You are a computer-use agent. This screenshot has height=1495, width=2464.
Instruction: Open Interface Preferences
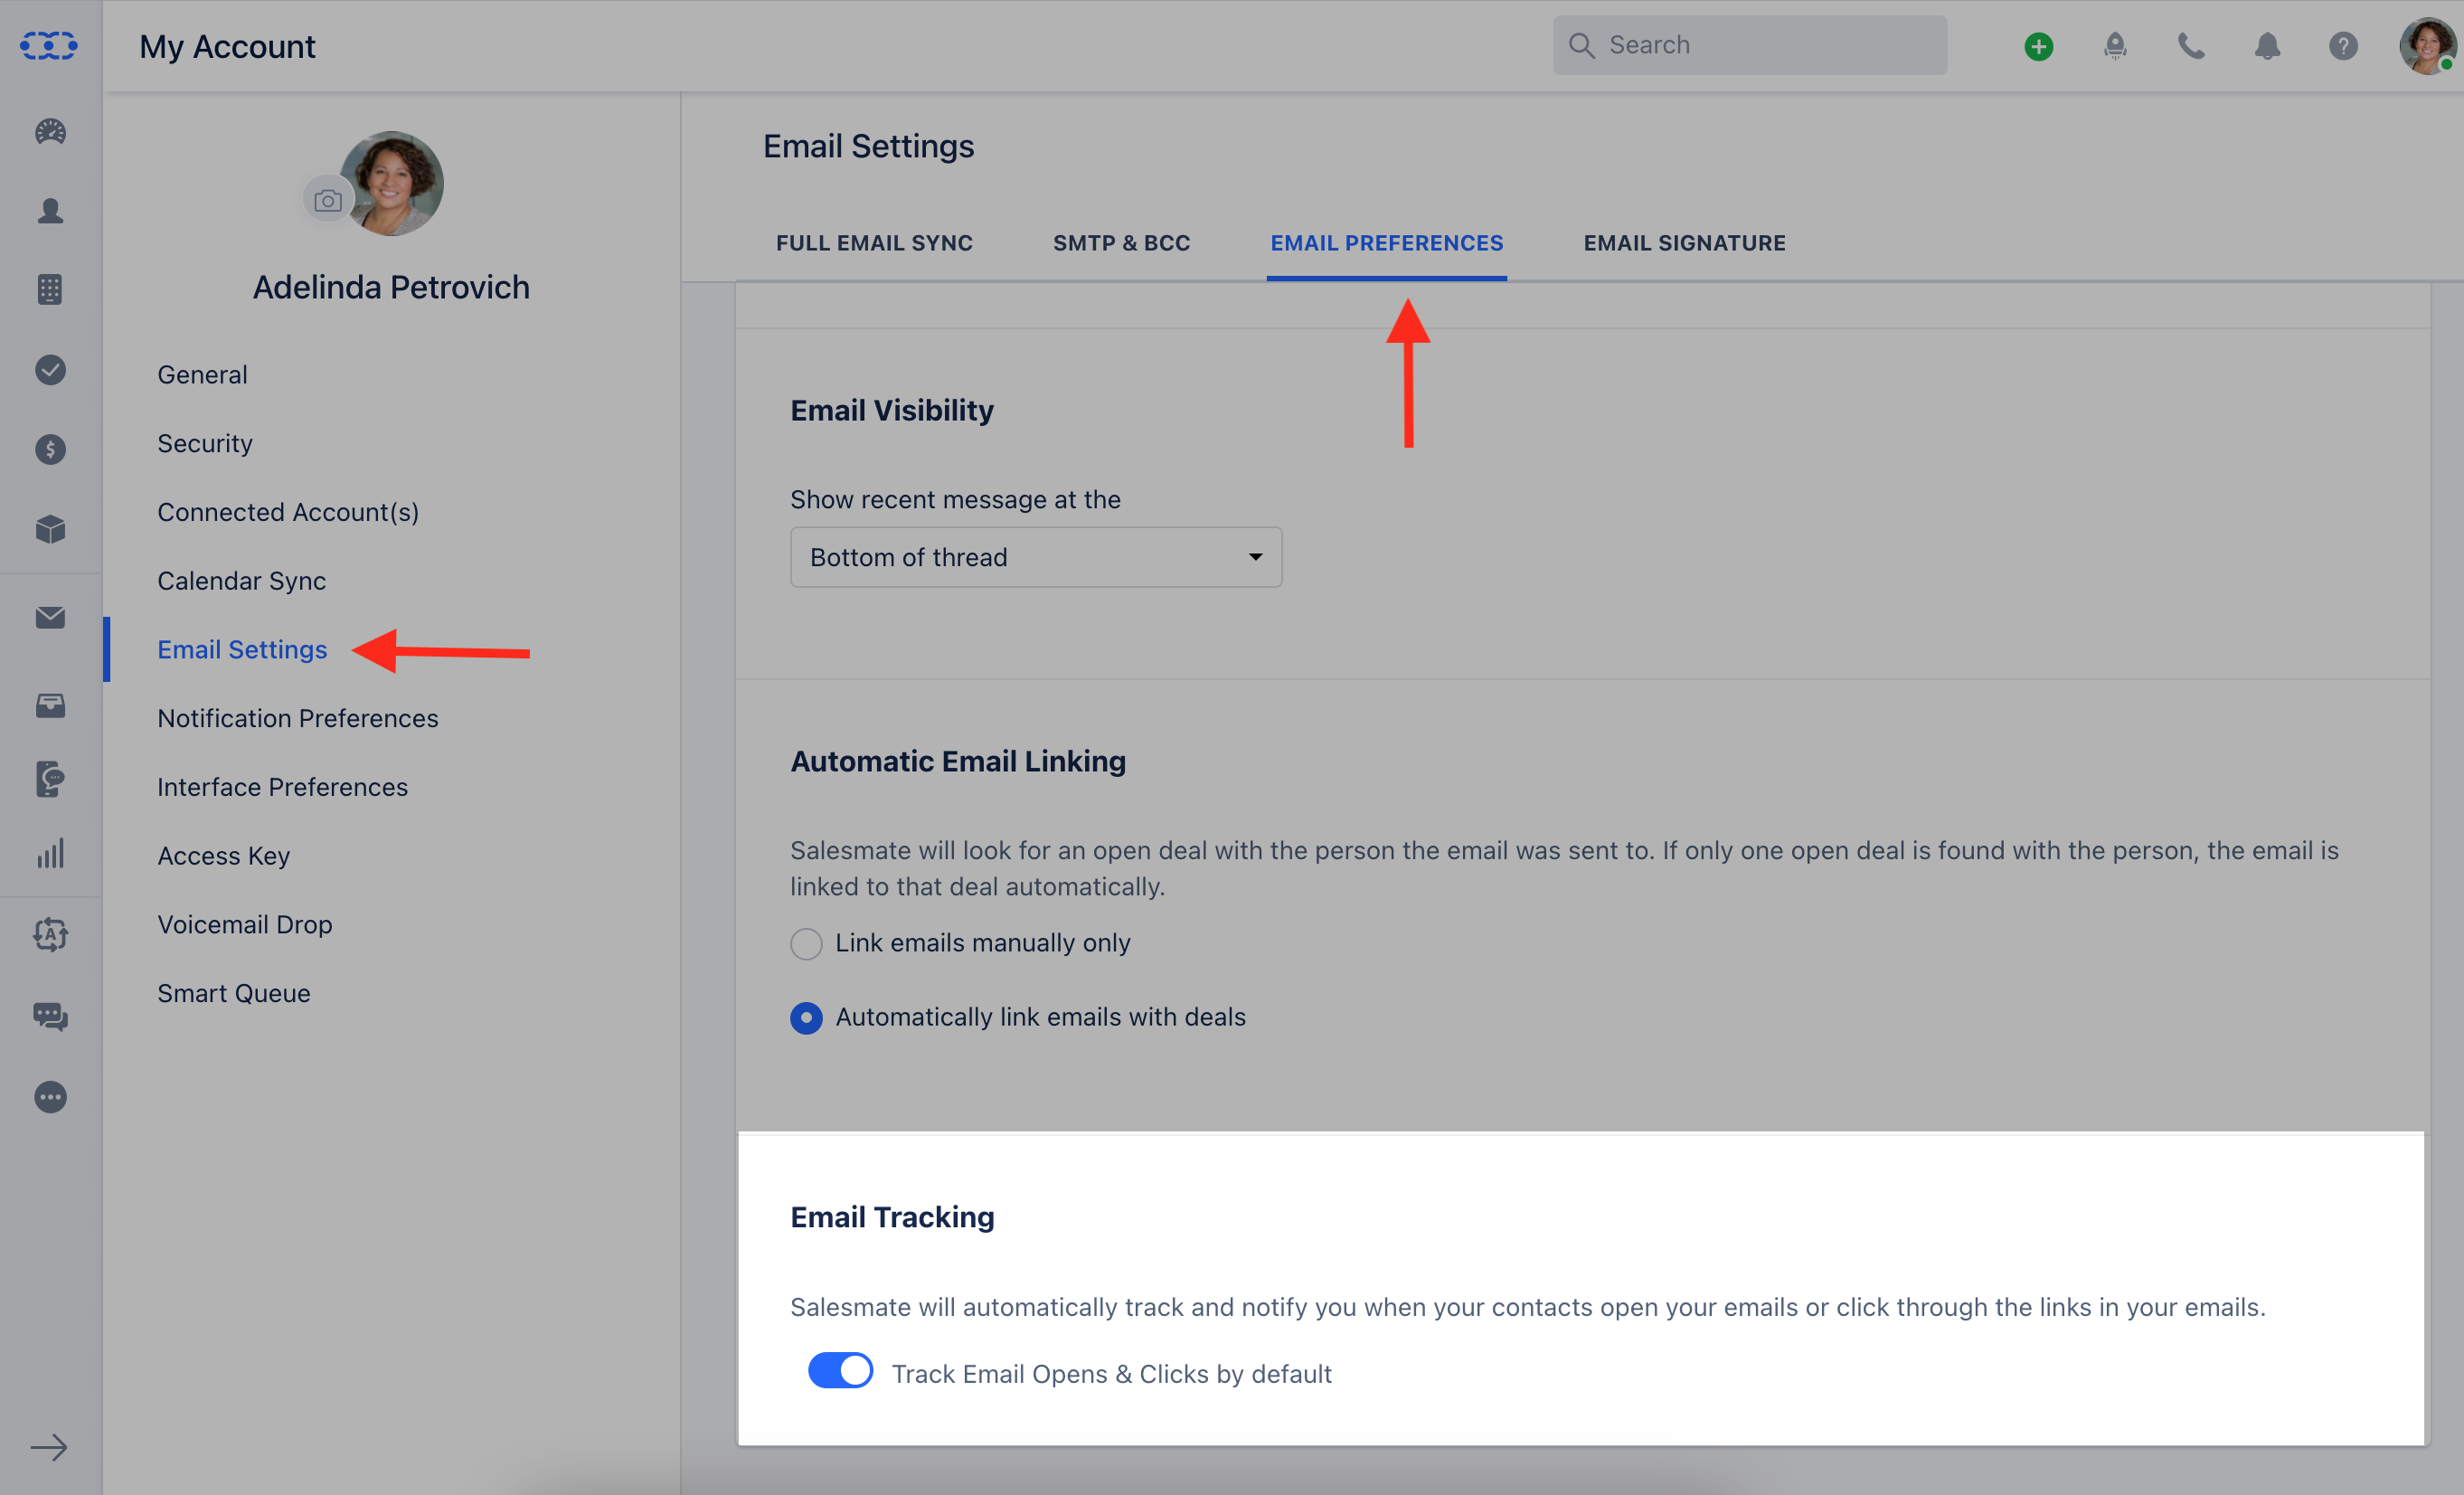tap(282, 787)
